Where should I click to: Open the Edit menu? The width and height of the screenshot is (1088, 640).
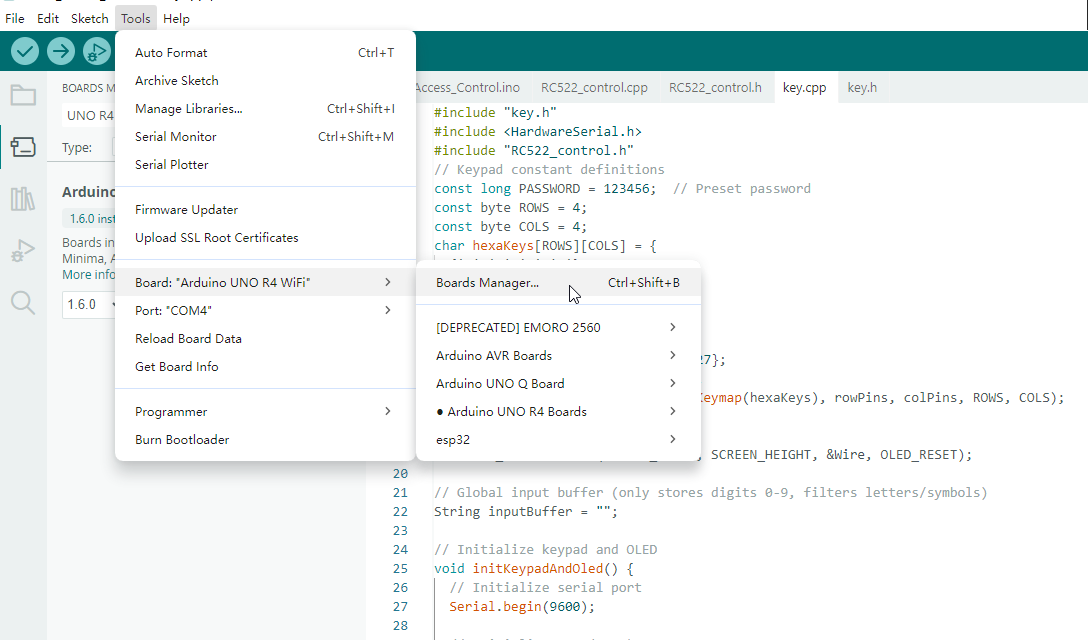[x=48, y=19]
